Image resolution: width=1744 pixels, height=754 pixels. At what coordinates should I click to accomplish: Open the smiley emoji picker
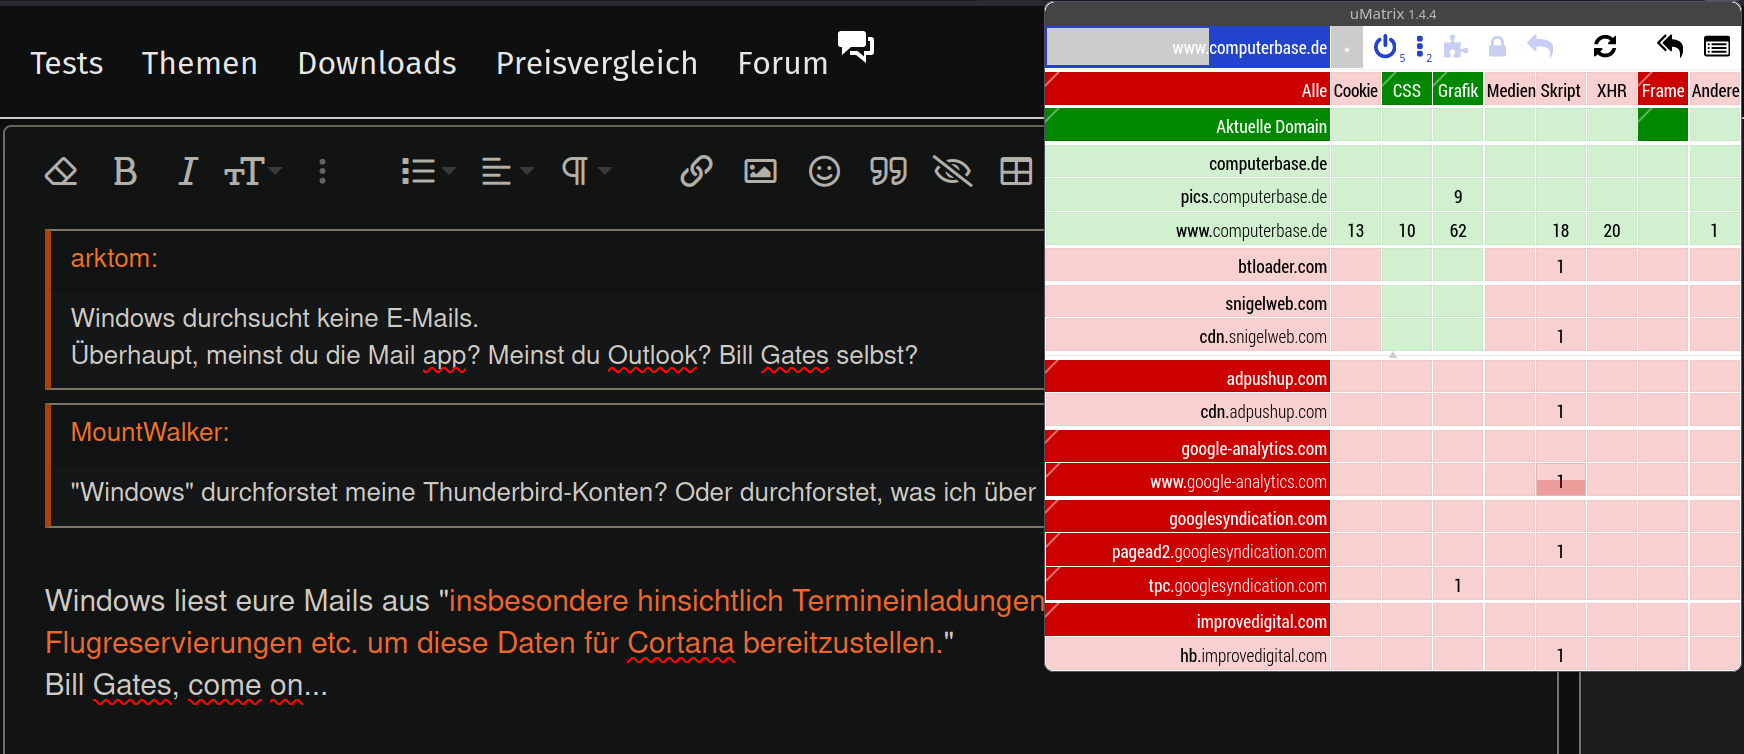point(824,172)
